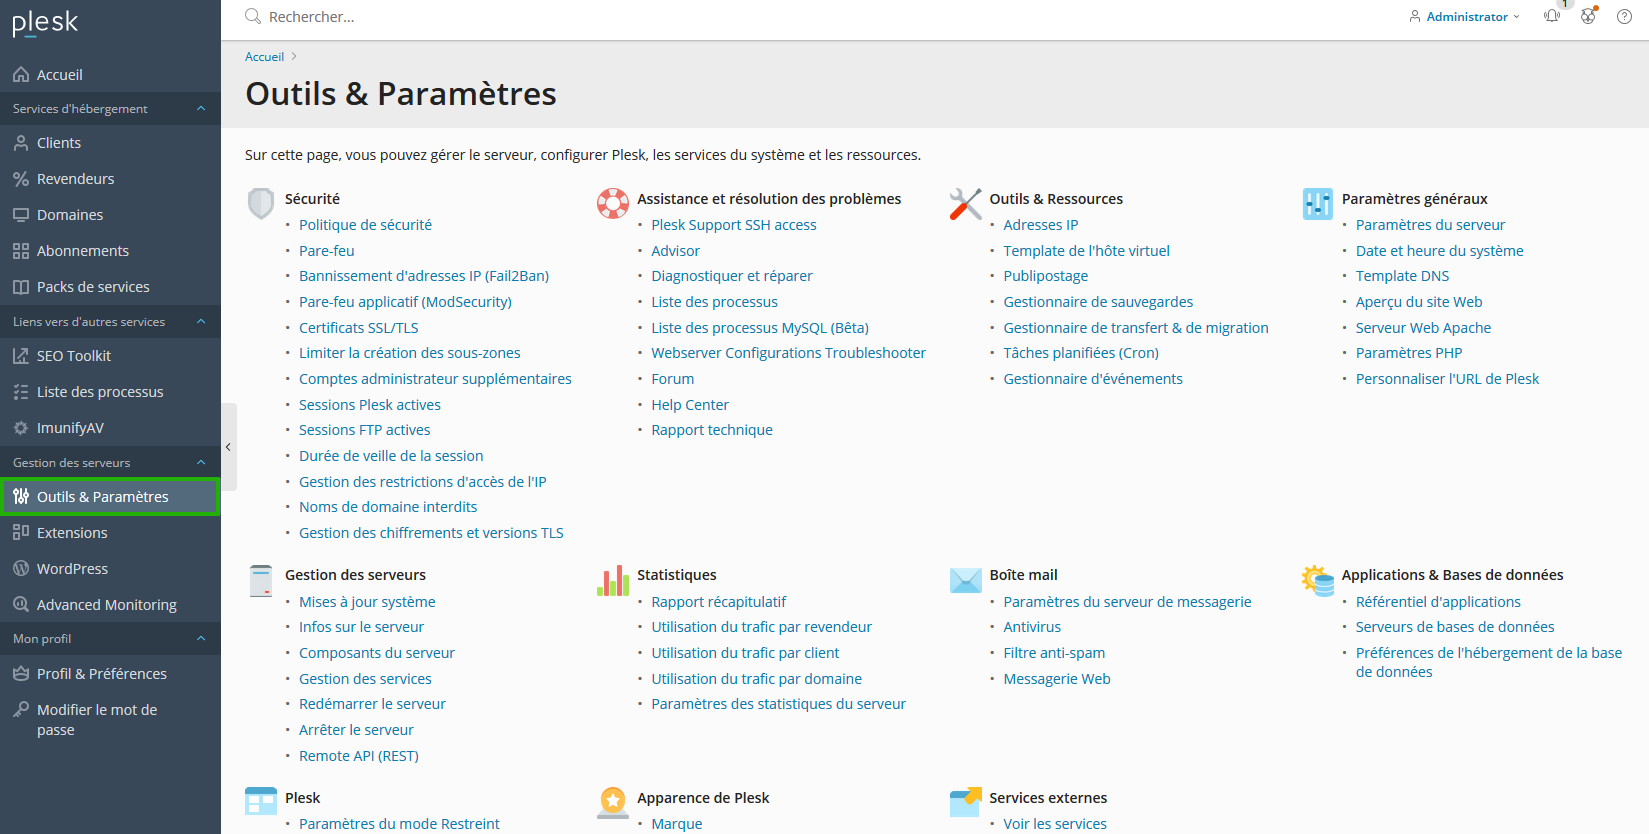Open Gestion des services link
The height and width of the screenshot is (834, 1649).
(x=365, y=679)
